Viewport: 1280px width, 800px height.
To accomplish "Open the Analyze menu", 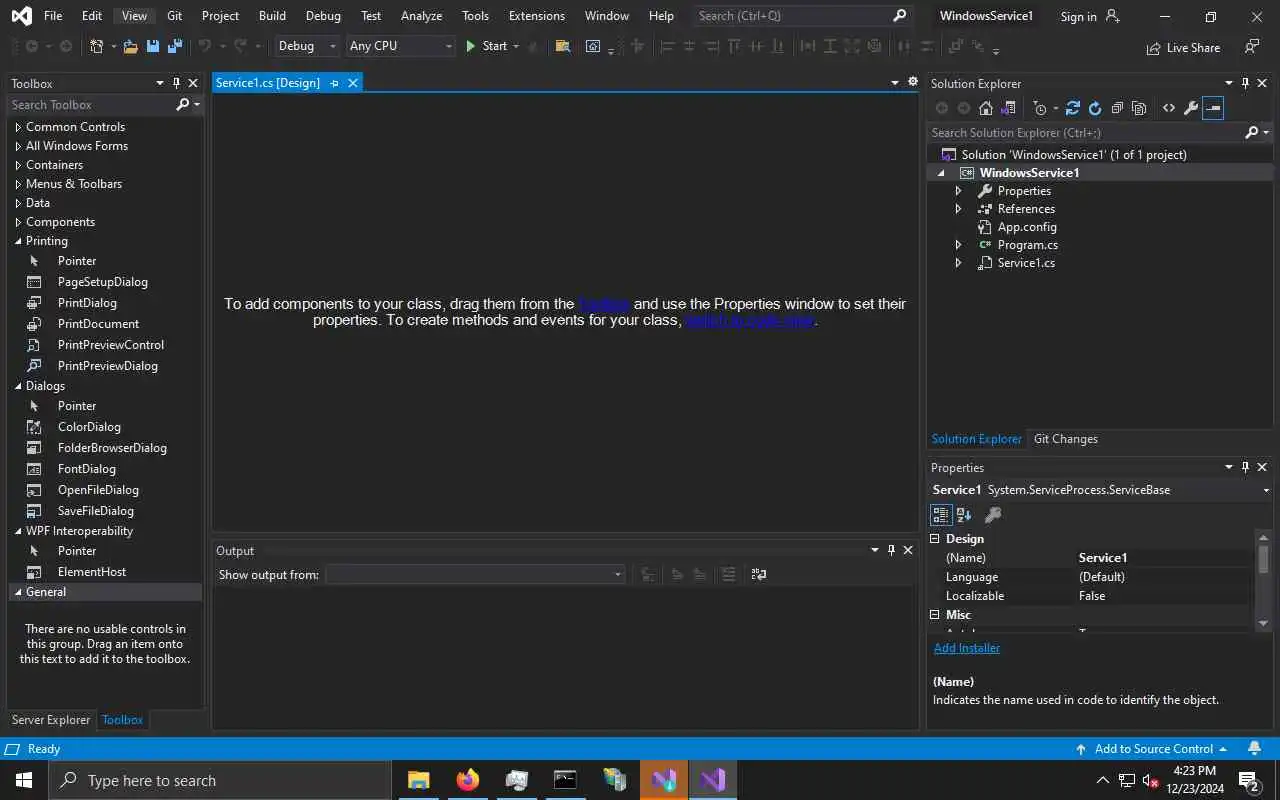I will tap(421, 16).
